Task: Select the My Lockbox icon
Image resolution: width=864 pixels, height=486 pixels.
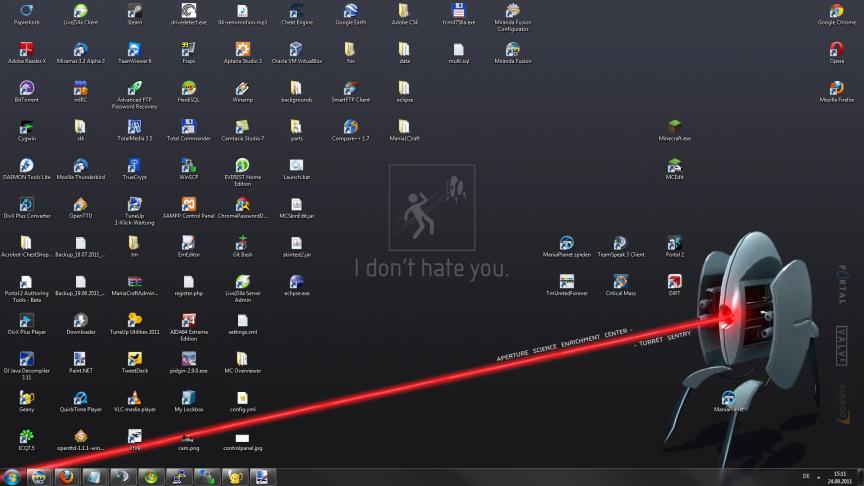Action: pyautogui.click(x=188, y=401)
